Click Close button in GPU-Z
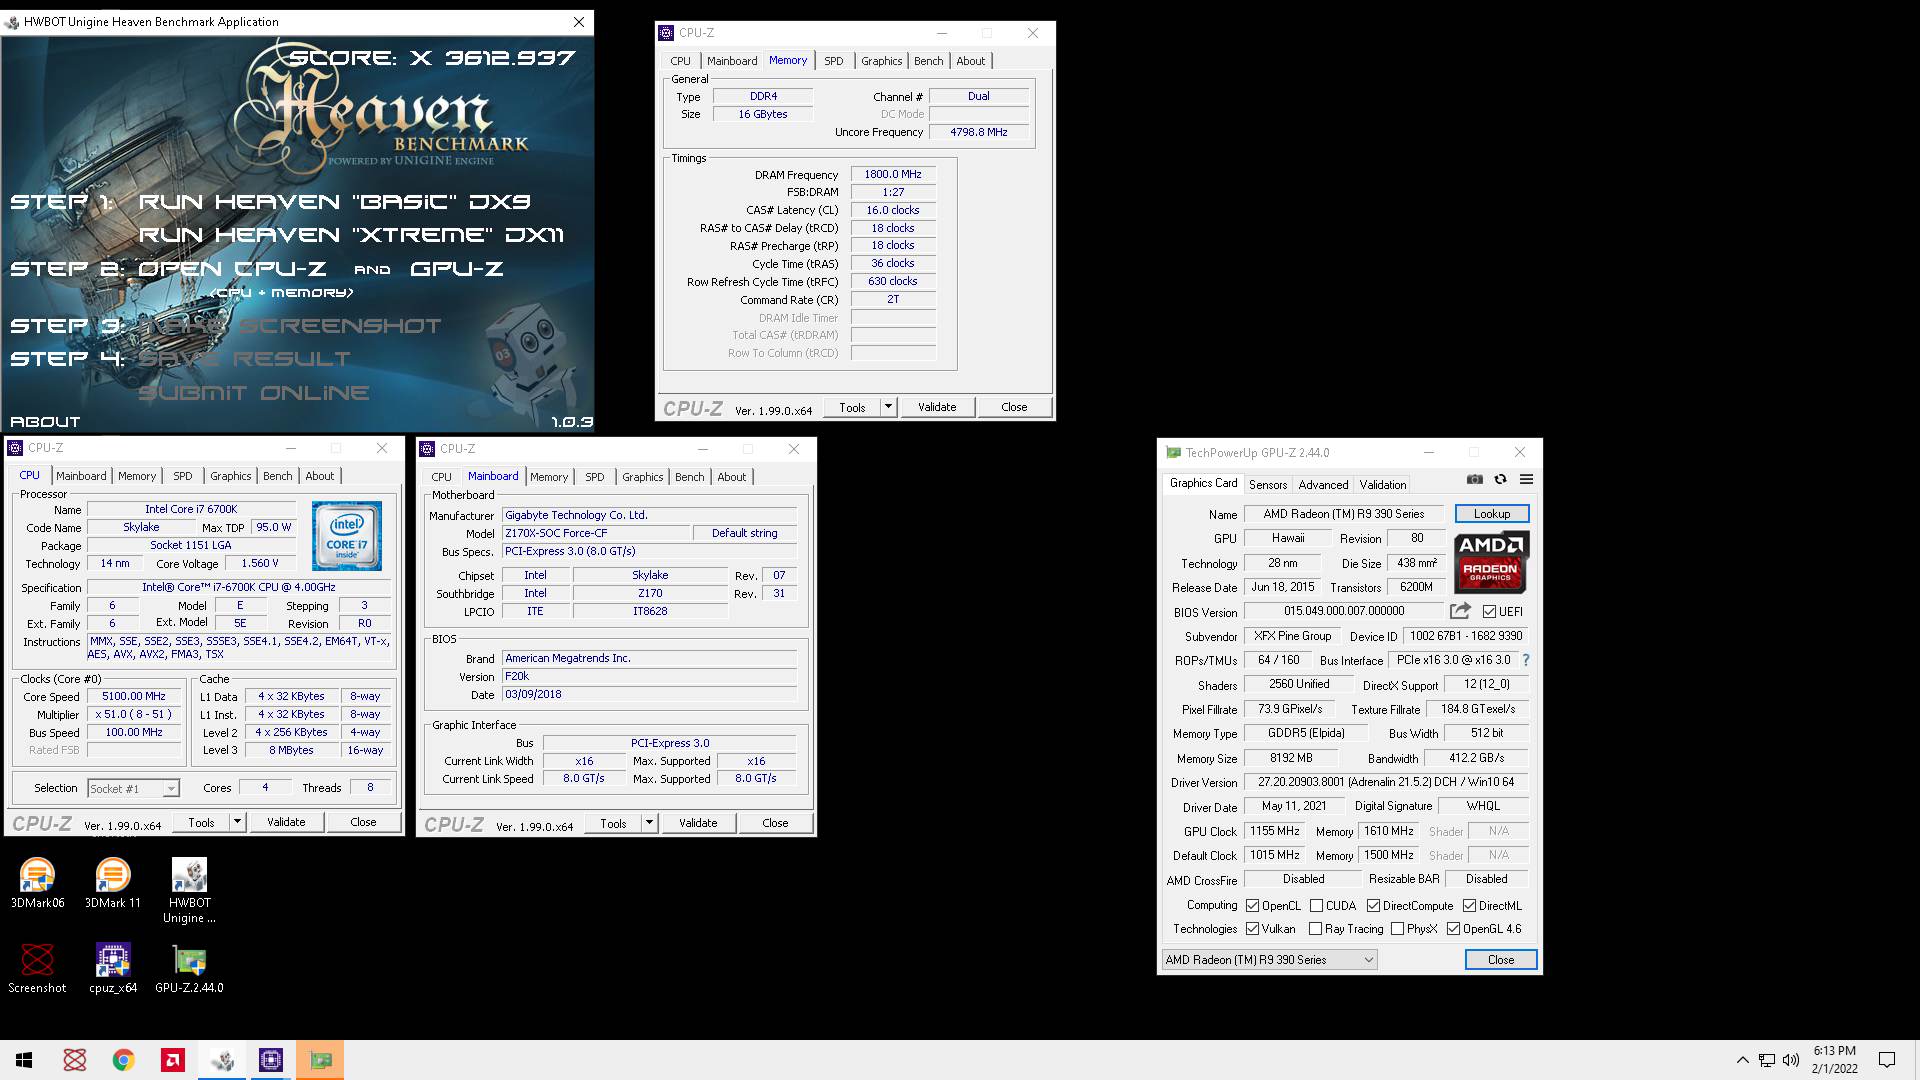The width and height of the screenshot is (1920, 1080). [x=1500, y=960]
